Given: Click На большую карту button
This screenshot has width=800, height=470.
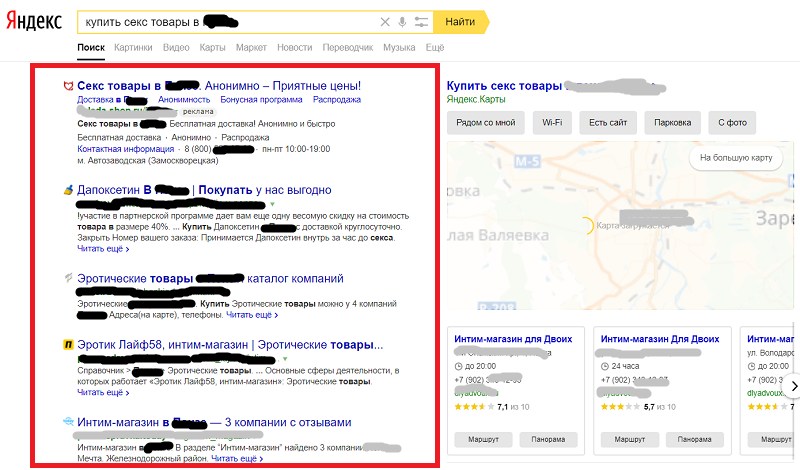Looking at the screenshot, I should [x=736, y=158].
